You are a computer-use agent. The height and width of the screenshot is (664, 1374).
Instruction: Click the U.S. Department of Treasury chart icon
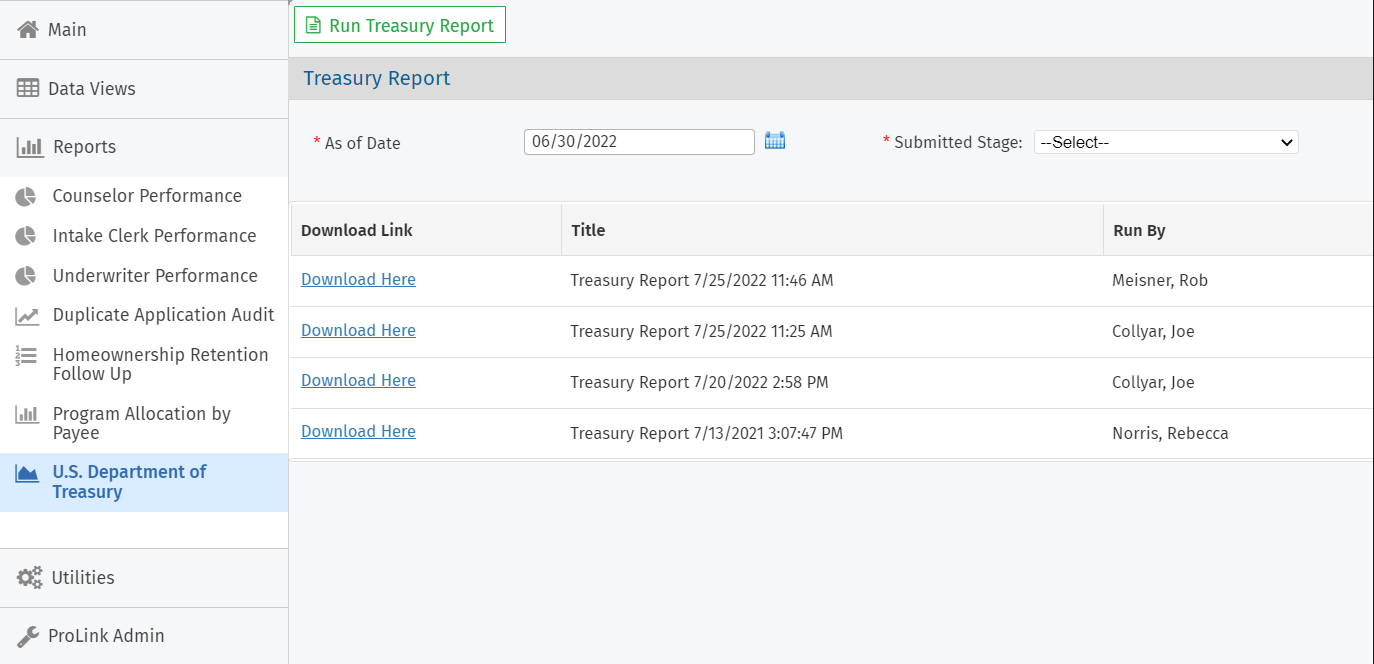tap(31, 472)
